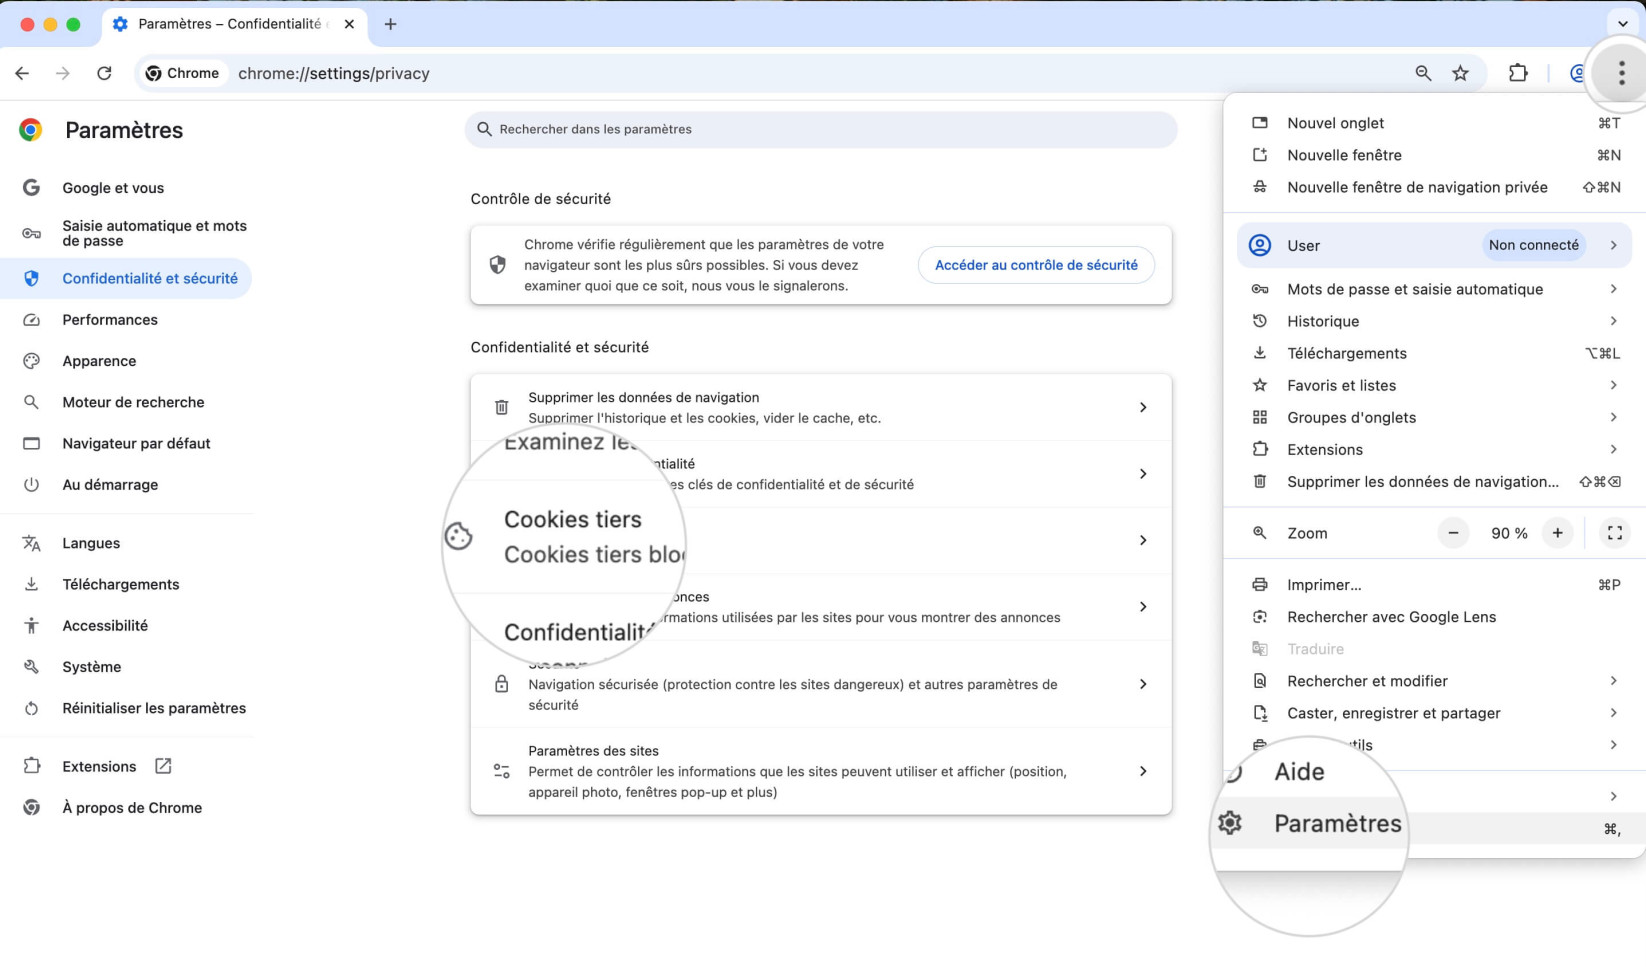Viewport: 1646px width, 967px height.
Task: Choose Nouvel onglet in Chrome menu
Action: [1435, 123]
